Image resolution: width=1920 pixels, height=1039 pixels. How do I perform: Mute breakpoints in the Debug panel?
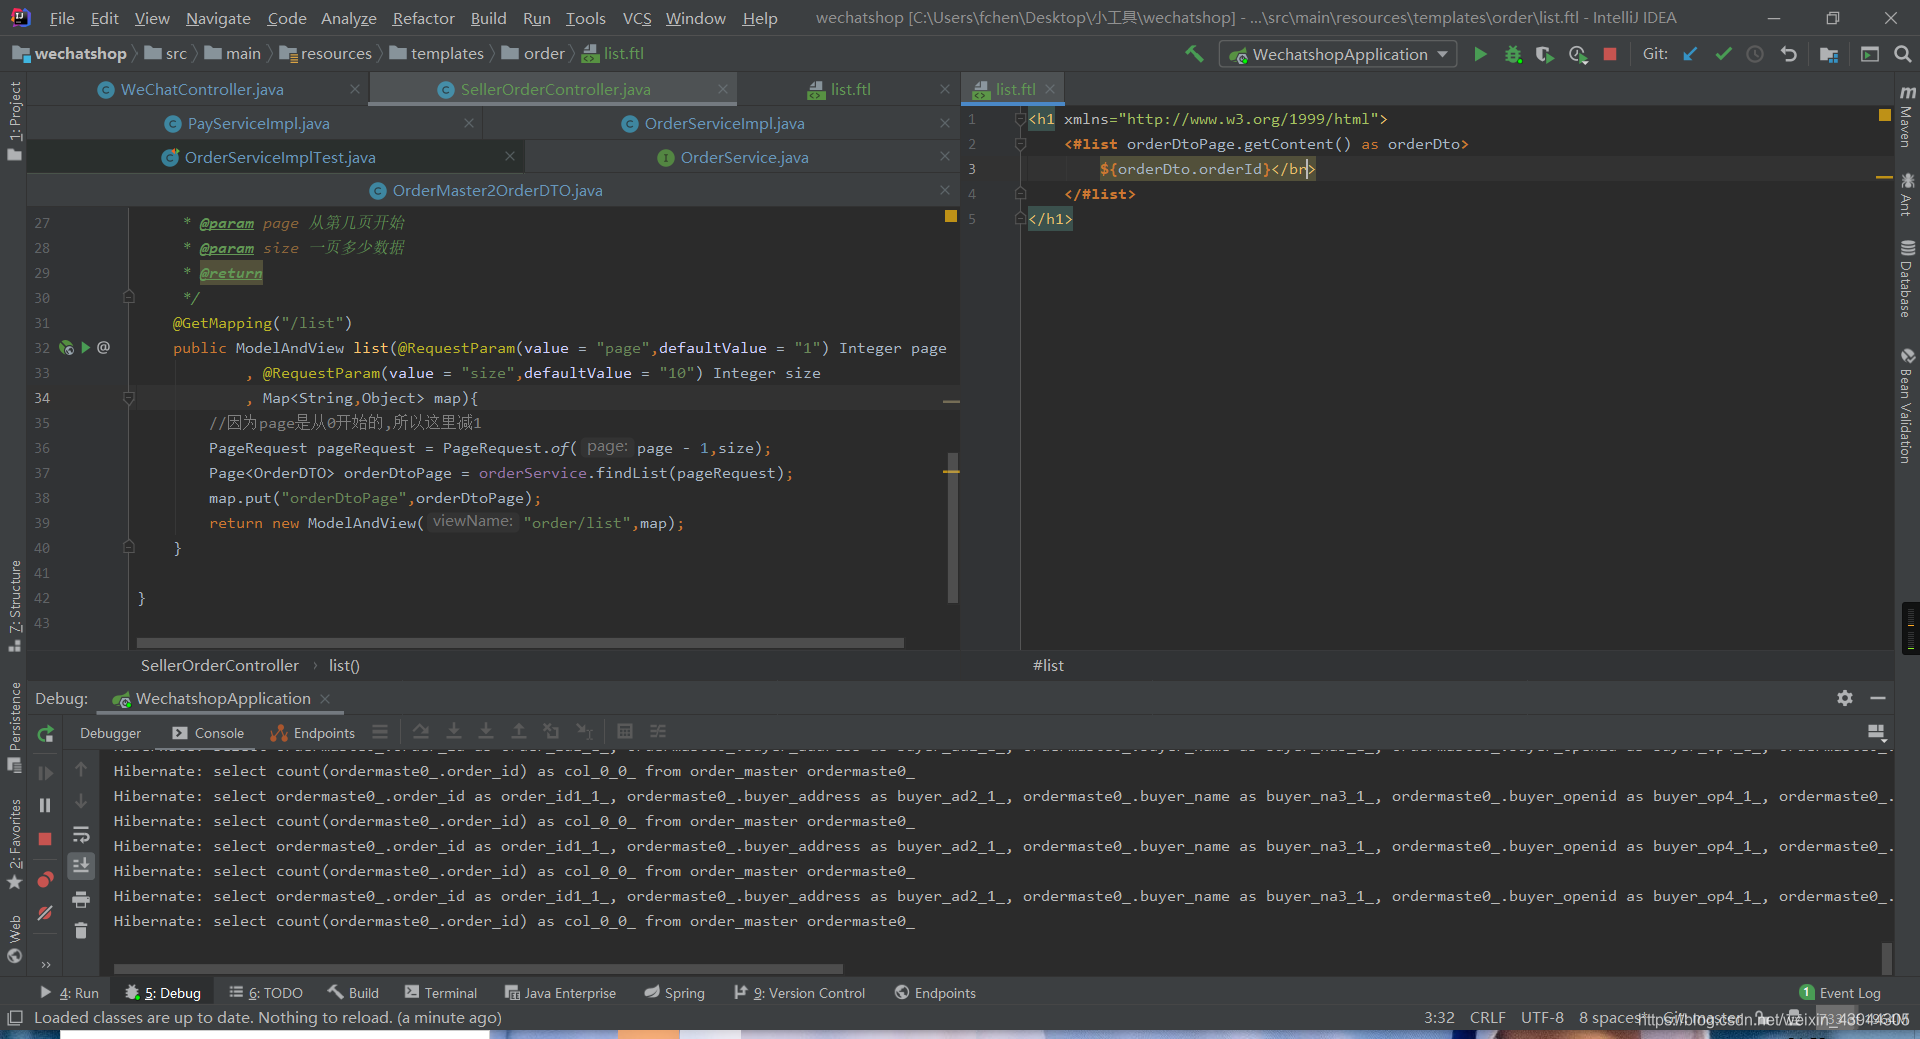[45, 913]
